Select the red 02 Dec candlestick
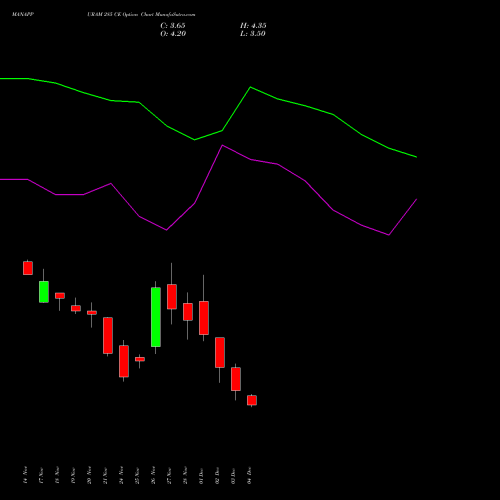Image resolution: width=500 pixels, height=500 pixels. coord(220,352)
